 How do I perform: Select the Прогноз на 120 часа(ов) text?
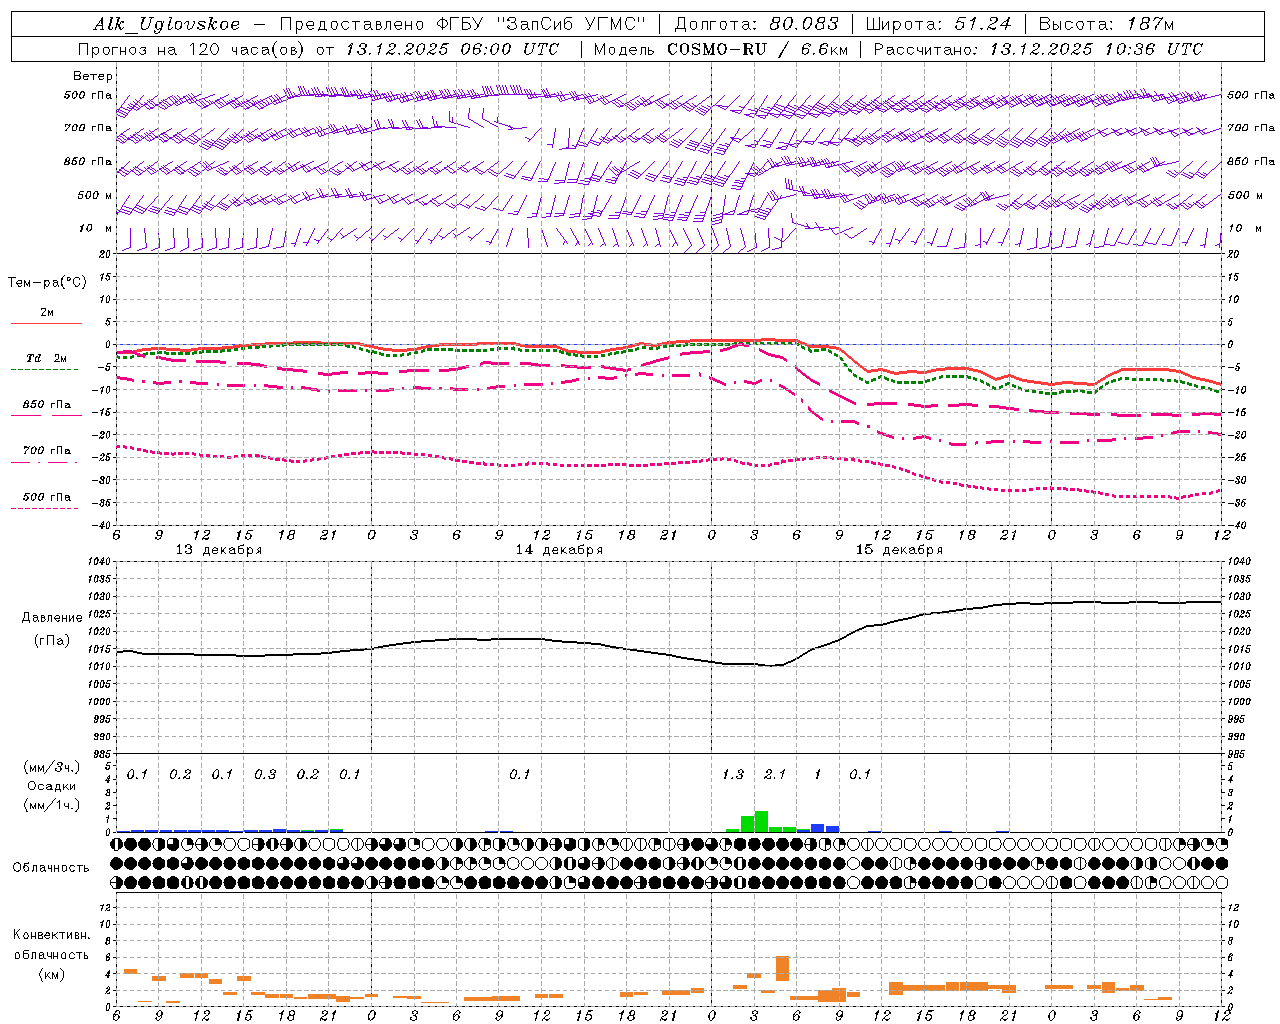click(193, 49)
